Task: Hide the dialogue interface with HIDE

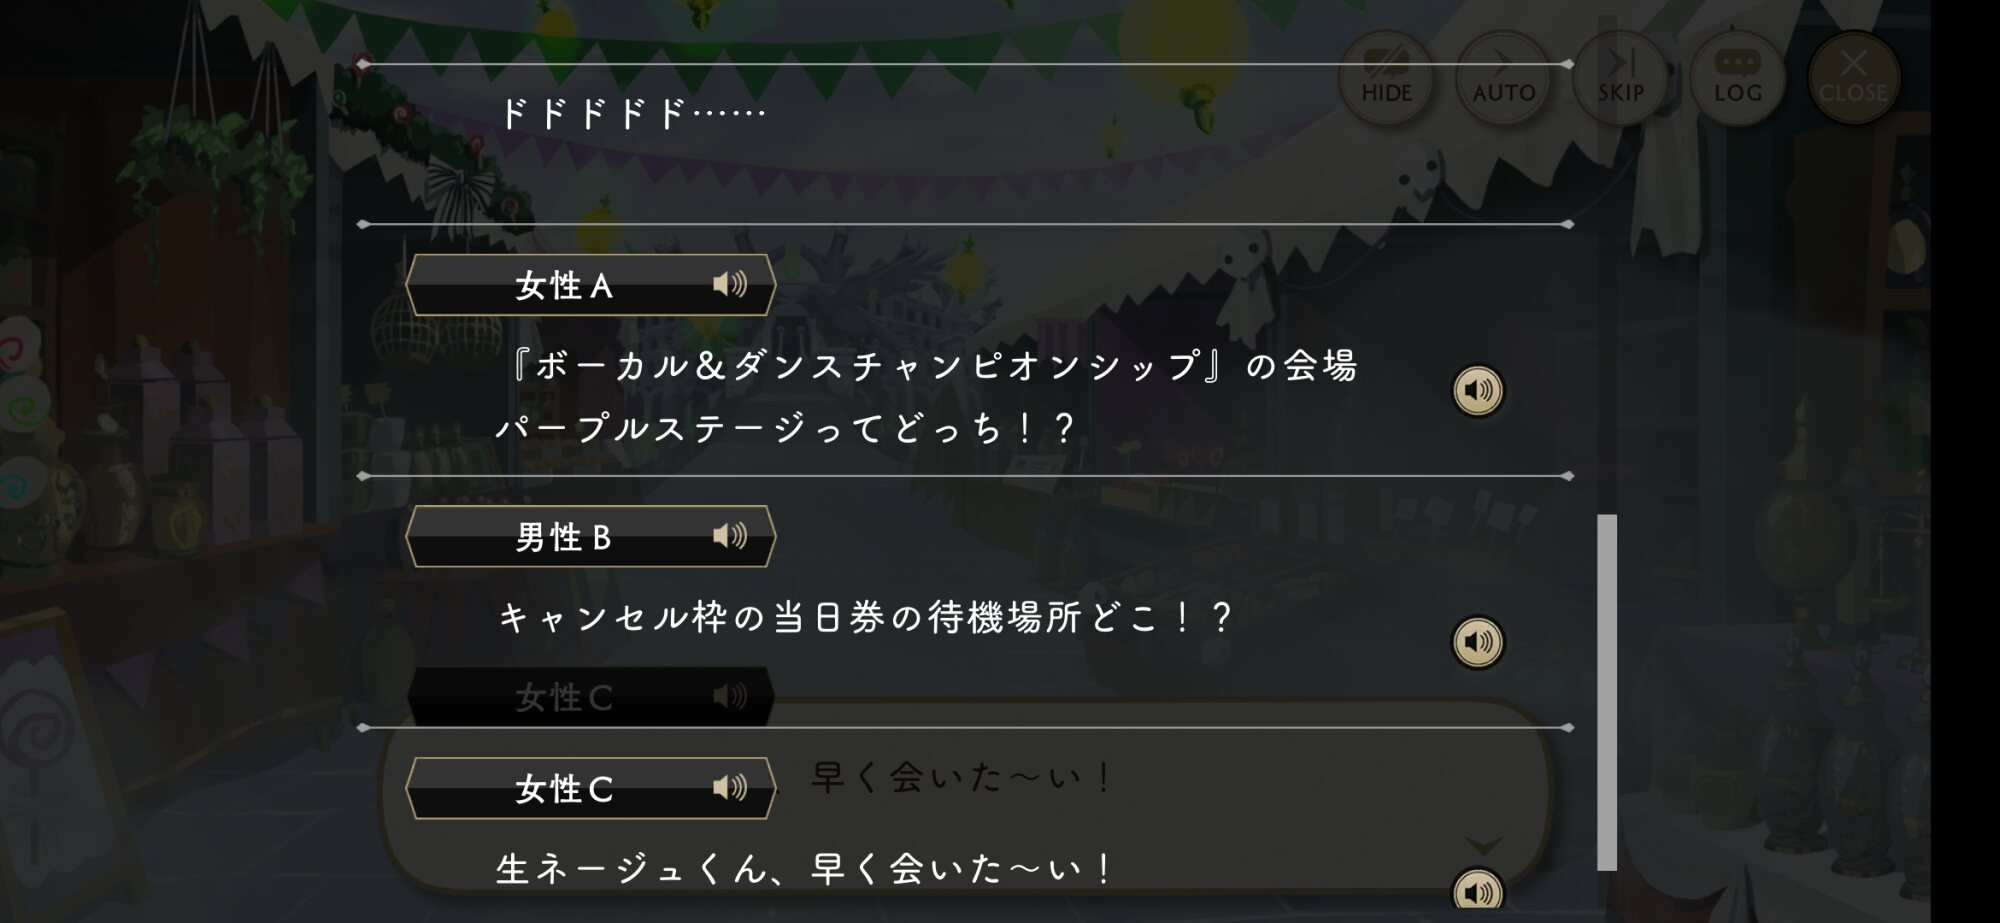Action: click(1386, 77)
